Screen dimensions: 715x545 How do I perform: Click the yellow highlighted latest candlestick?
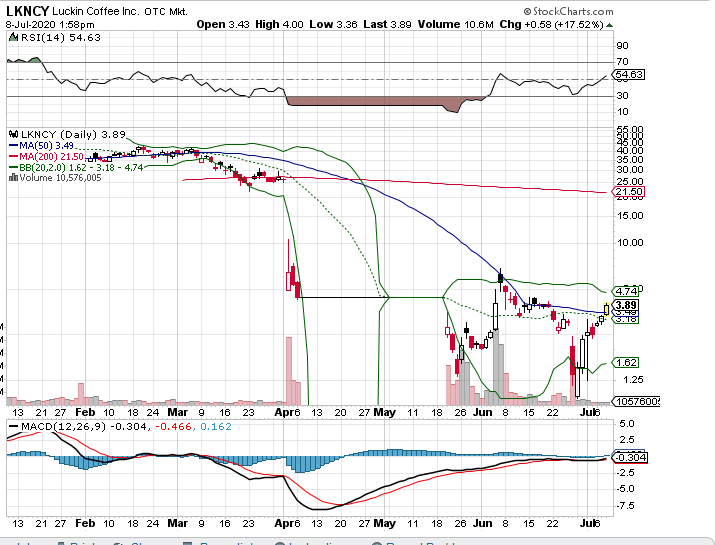pyautogui.click(x=606, y=309)
